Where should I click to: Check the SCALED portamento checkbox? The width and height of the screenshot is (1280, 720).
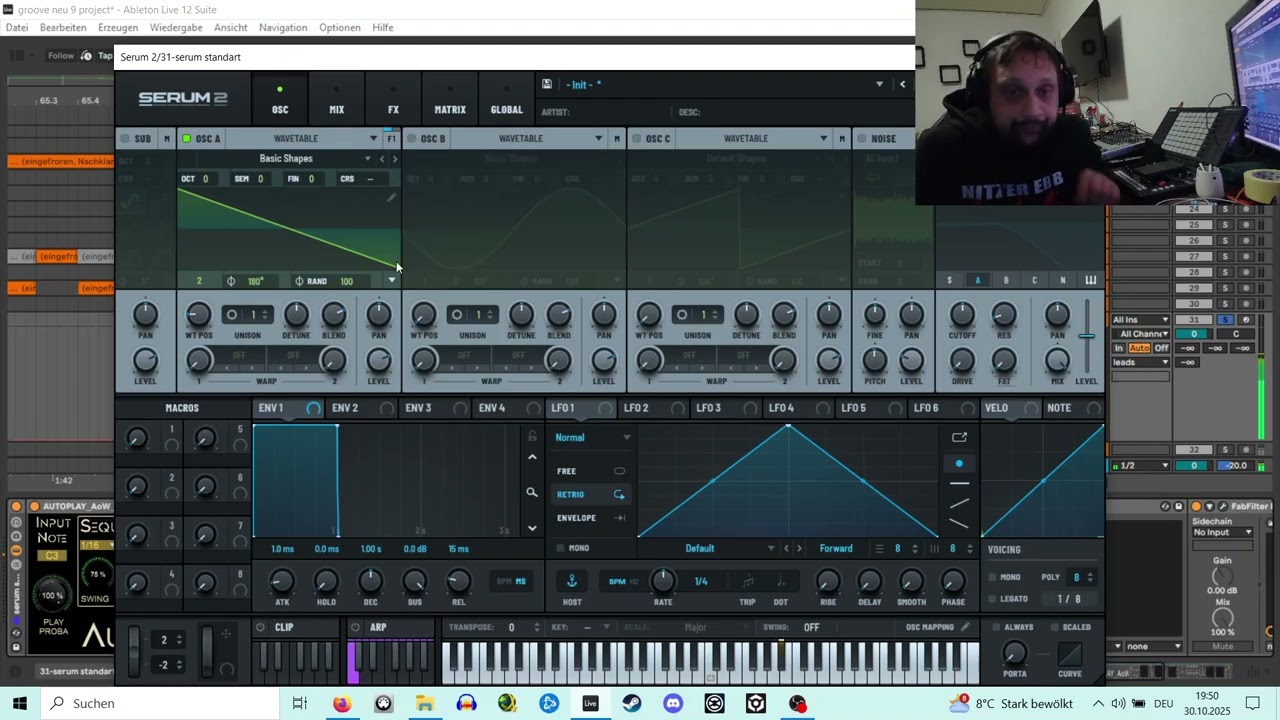coord(1055,627)
